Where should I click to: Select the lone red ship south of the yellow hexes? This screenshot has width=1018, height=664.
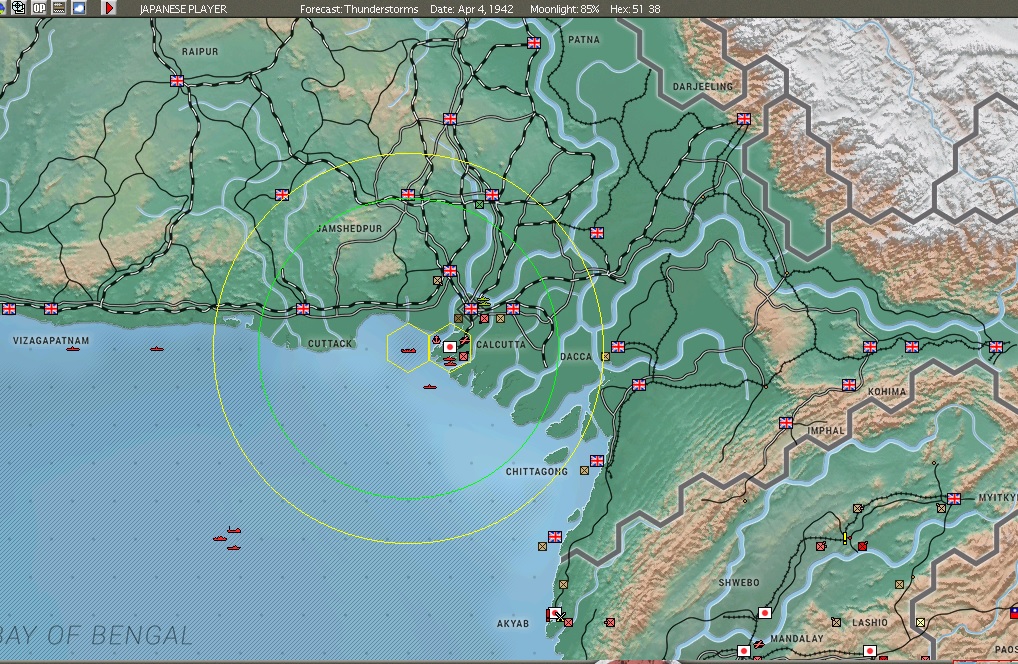[430, 387]
